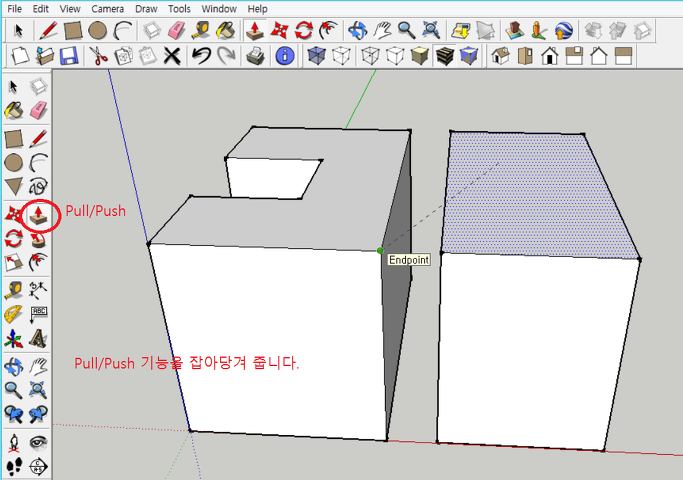Click the Share Component icon
The image size is (683, 480).
(x=642, y=30)
